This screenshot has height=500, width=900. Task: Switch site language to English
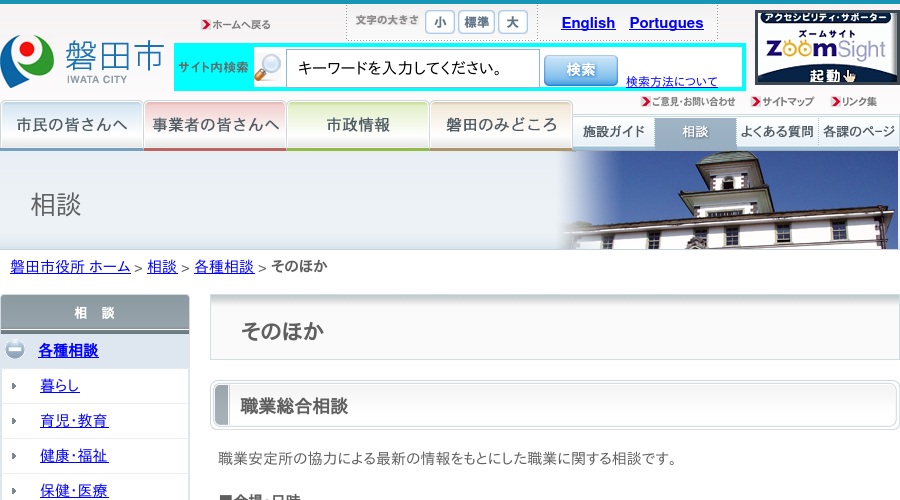pos(588,23)
